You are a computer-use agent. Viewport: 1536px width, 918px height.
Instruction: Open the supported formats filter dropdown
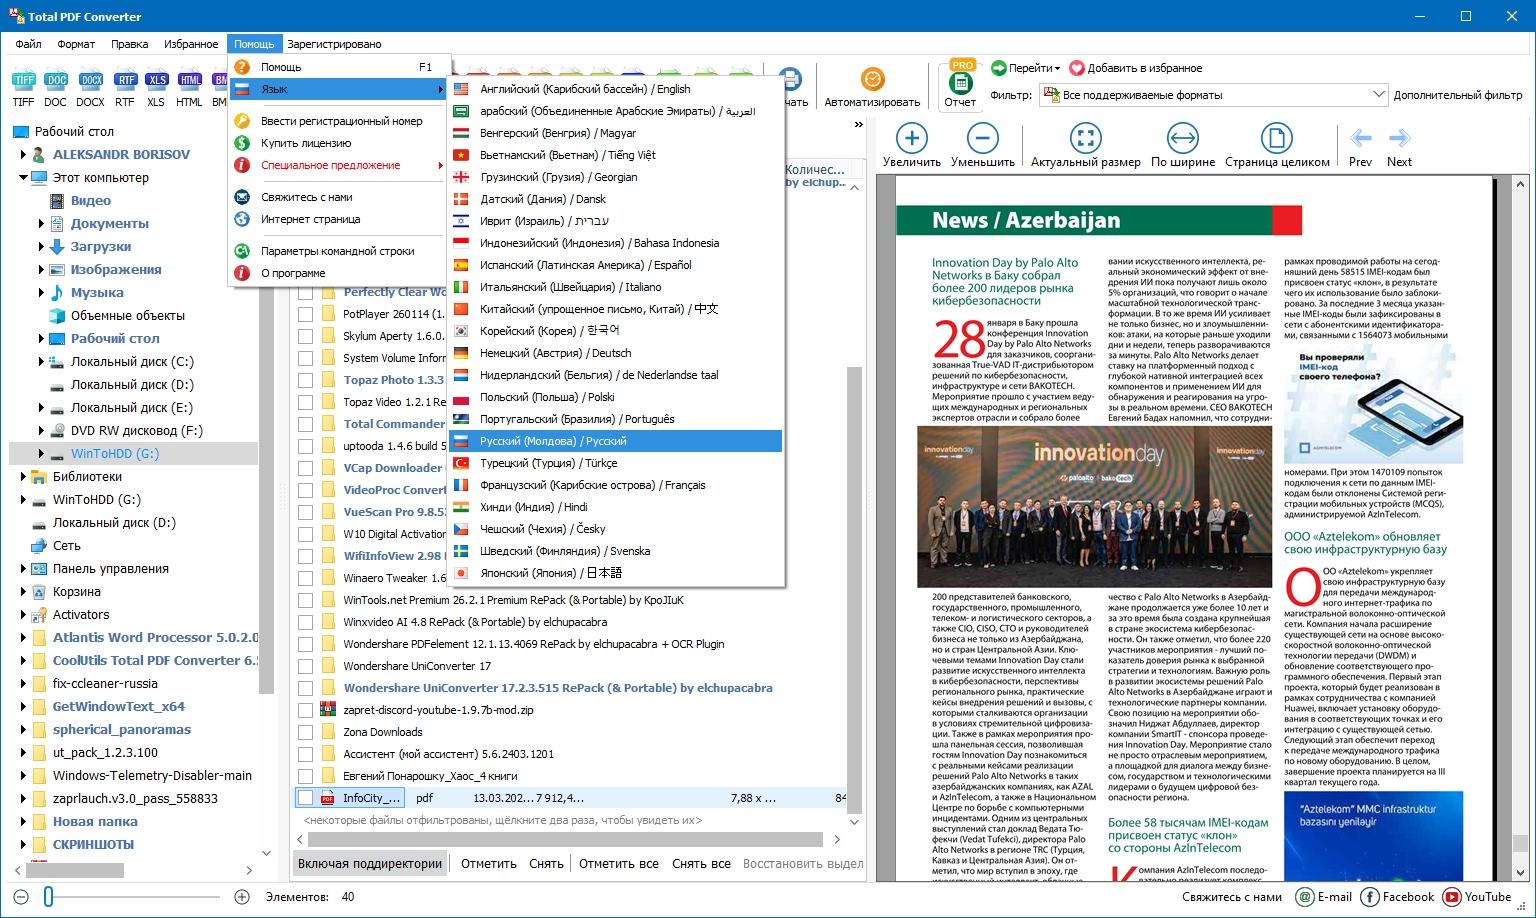click(1378, 95)
